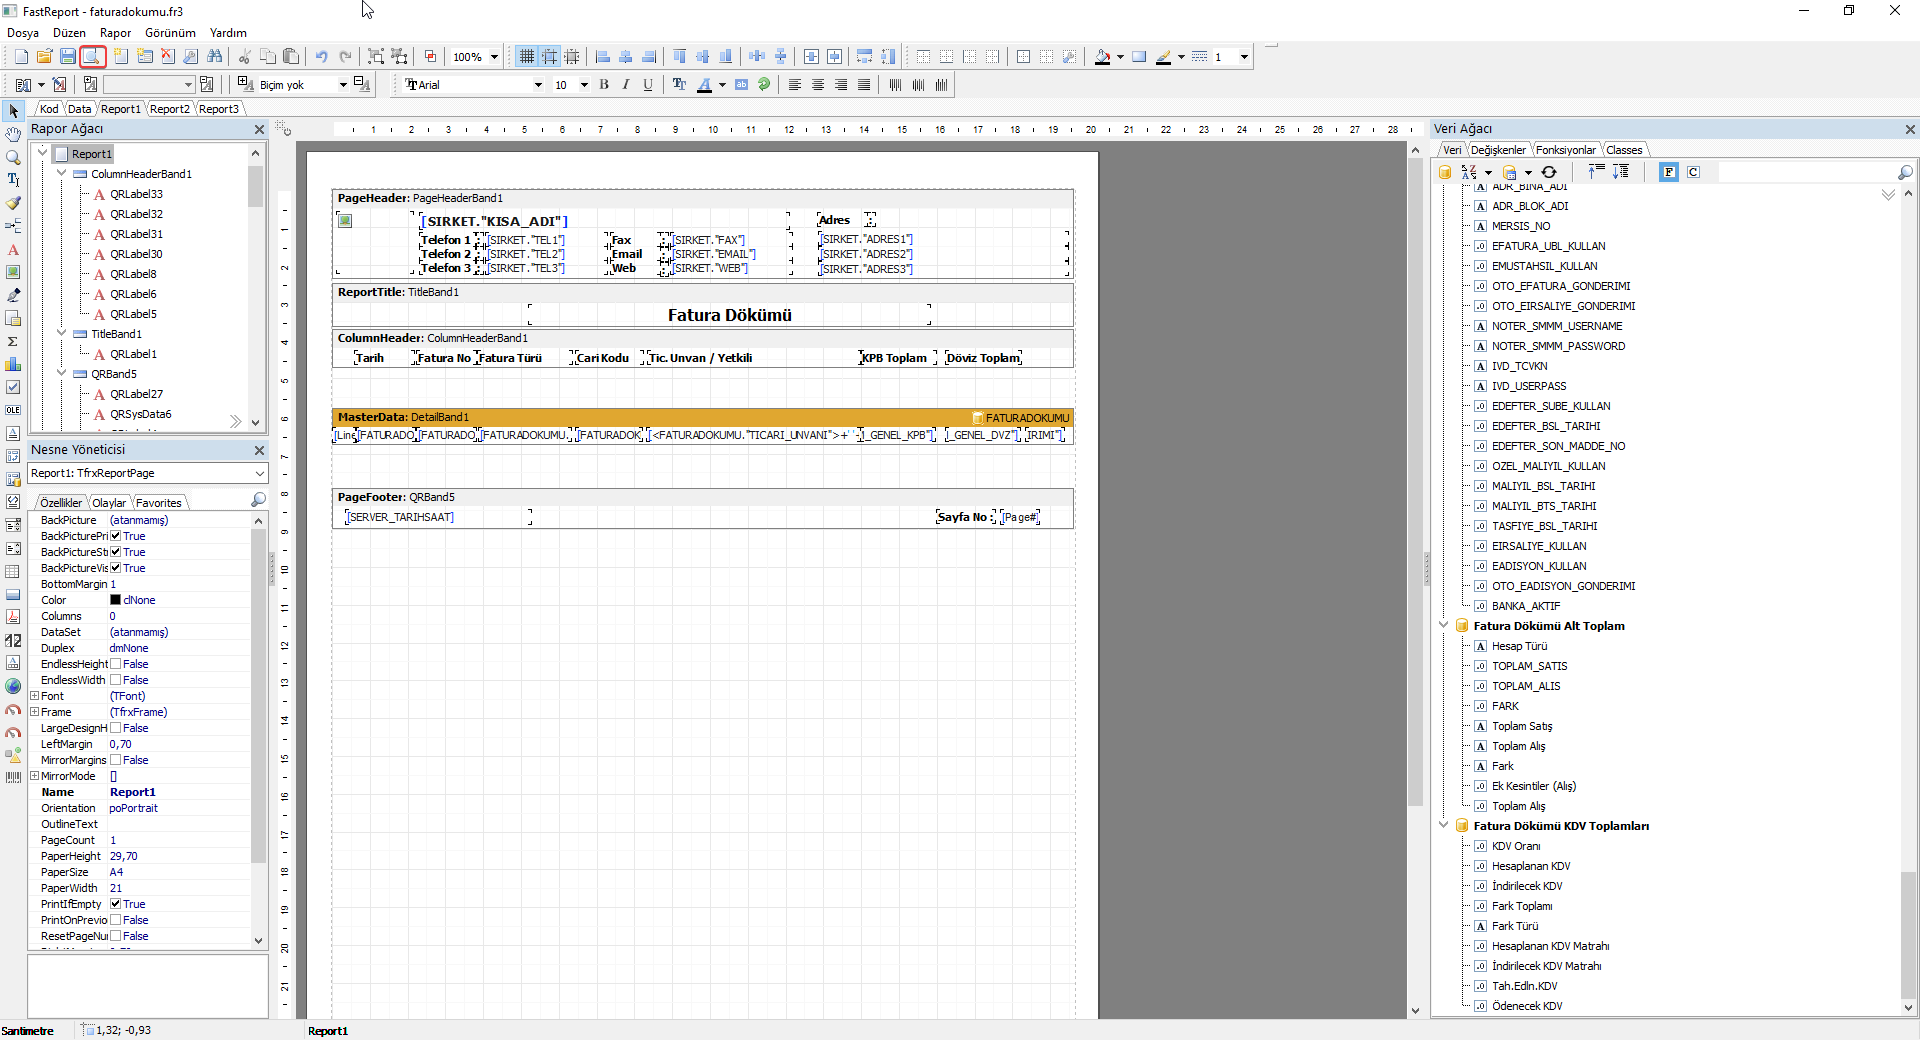The width and height of the screenshot is (1920, 1040).
Task: Save the report with the disk icon
Action: click(x=68, y=57)
